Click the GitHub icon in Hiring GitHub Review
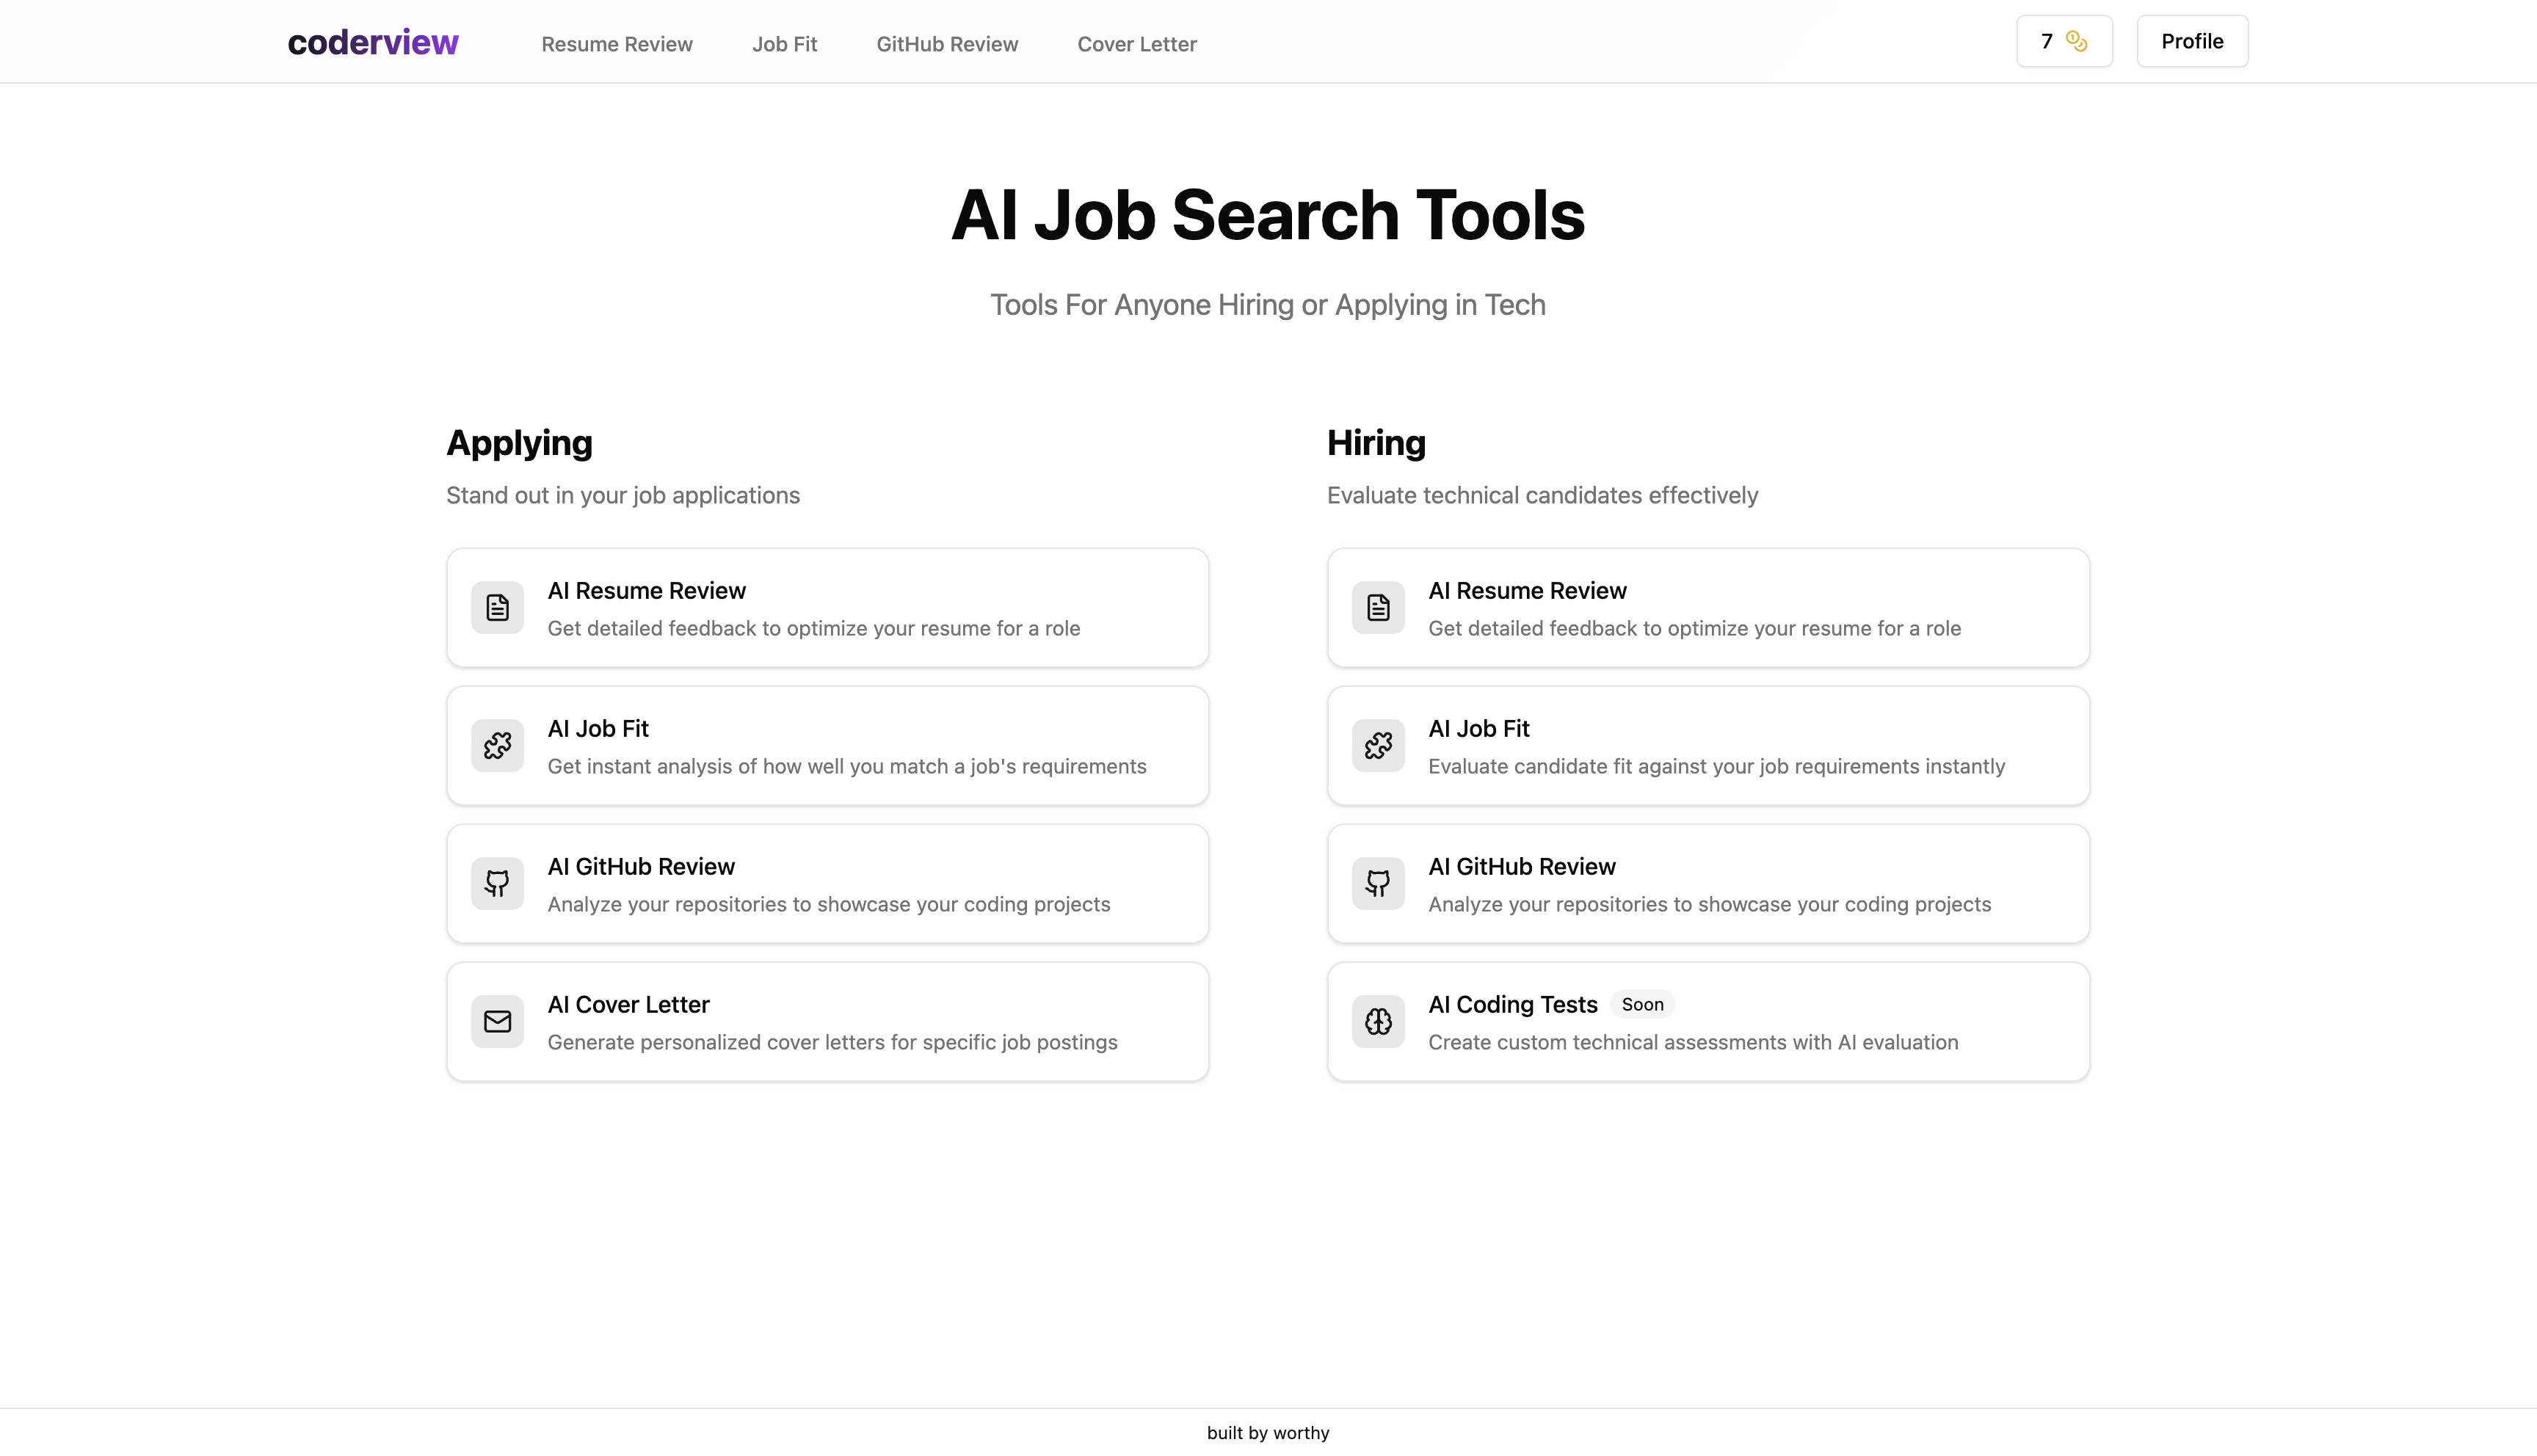This screenshot has width=2537, height=1456. click(1378, 883)
